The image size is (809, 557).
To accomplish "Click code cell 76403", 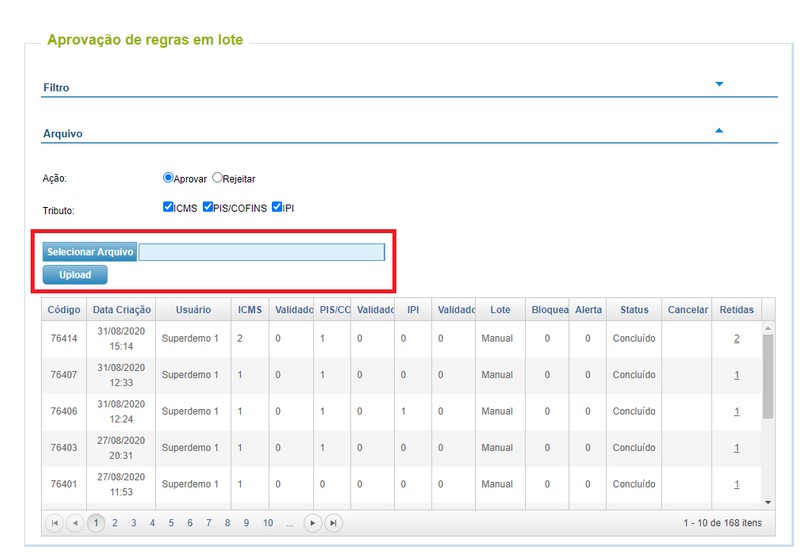I will [x=64, y=448].
